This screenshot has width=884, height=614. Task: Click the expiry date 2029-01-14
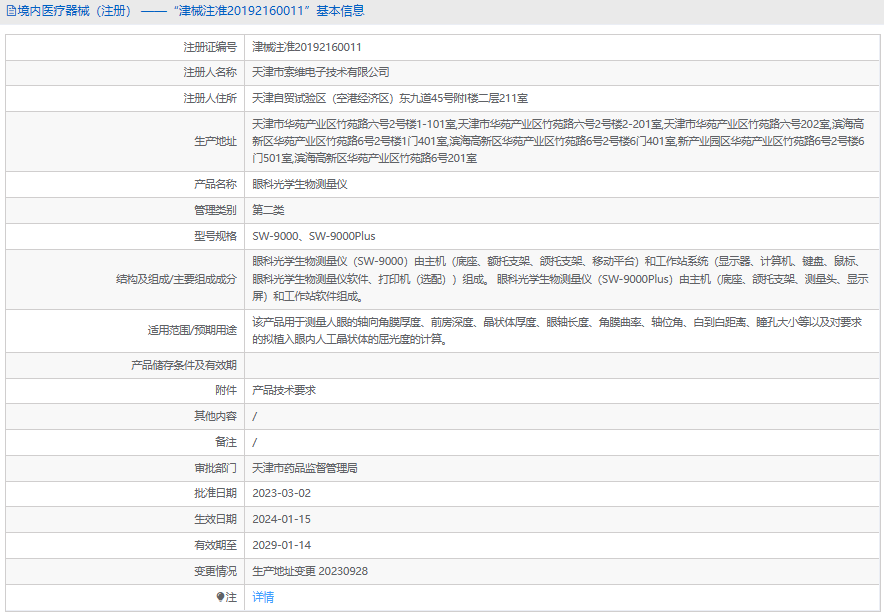pos(282,546)
